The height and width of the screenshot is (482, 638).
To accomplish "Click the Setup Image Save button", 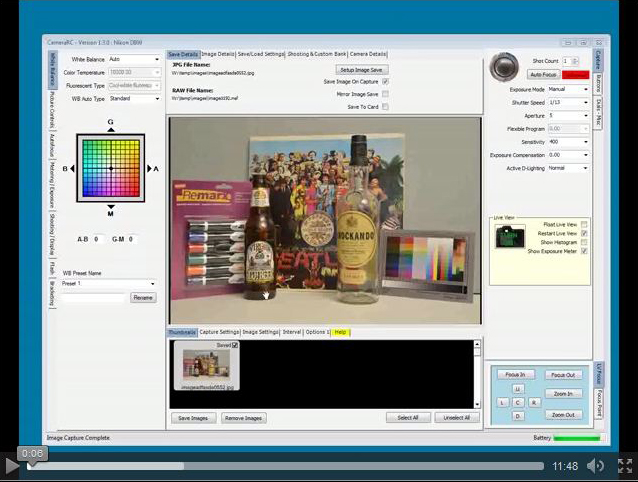I will pos(361,69).
